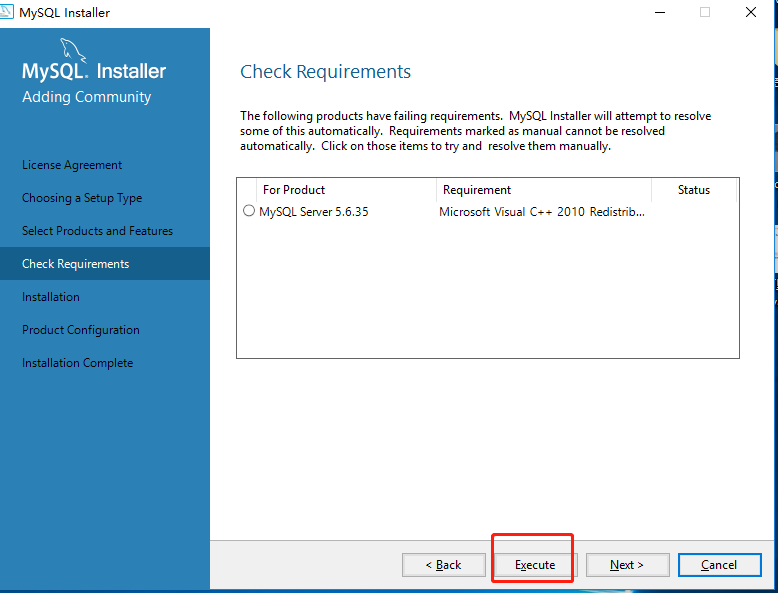Proceed with the Next button

(627, 565)
